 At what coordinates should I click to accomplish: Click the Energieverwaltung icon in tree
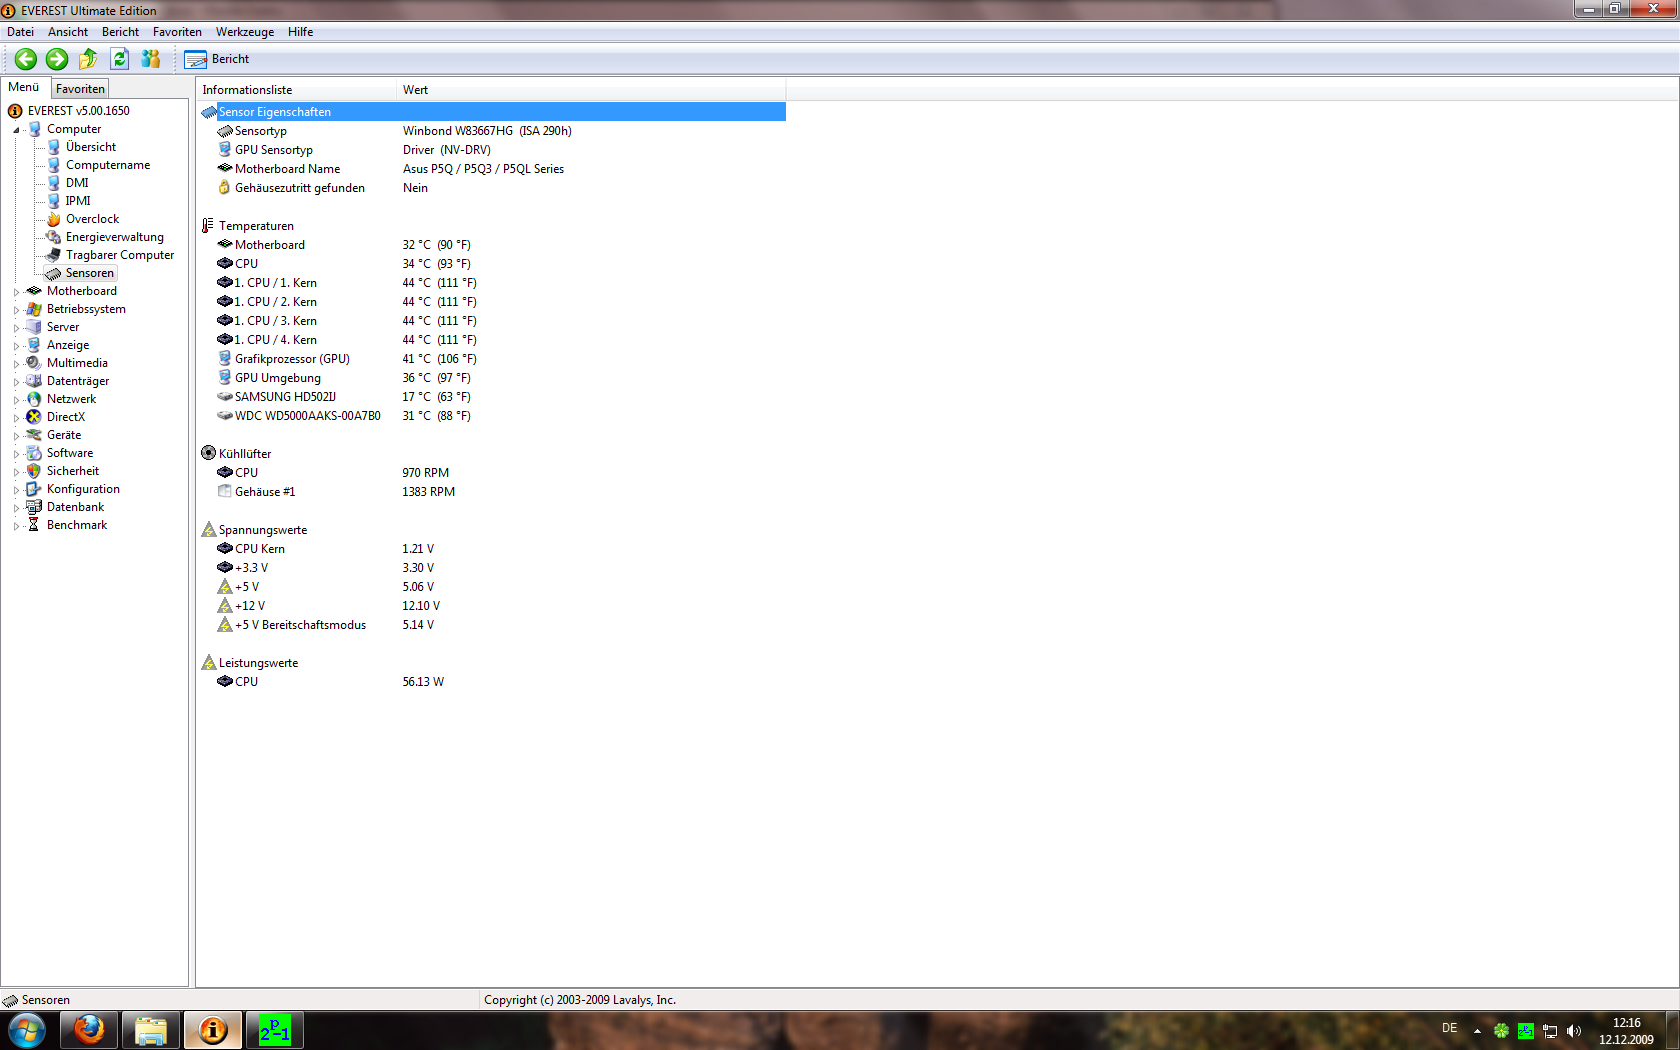click(x=54, y=237)
